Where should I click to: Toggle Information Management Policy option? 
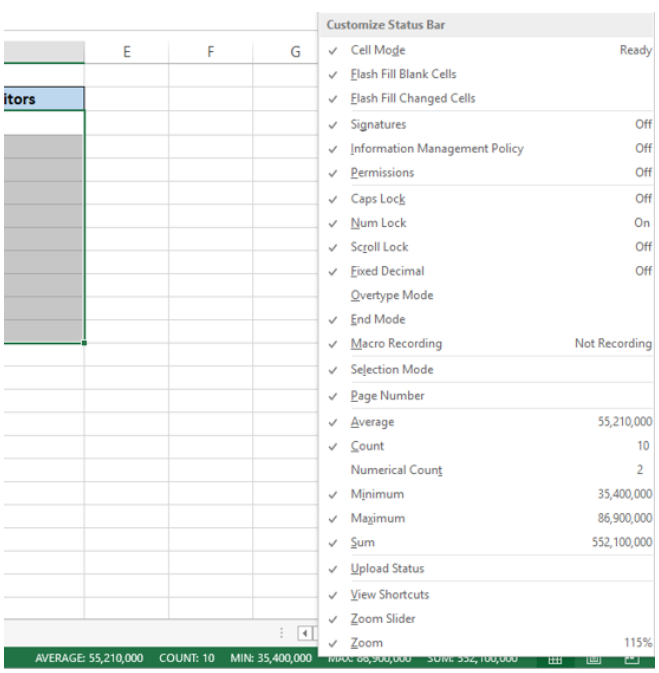click(487, 149)
